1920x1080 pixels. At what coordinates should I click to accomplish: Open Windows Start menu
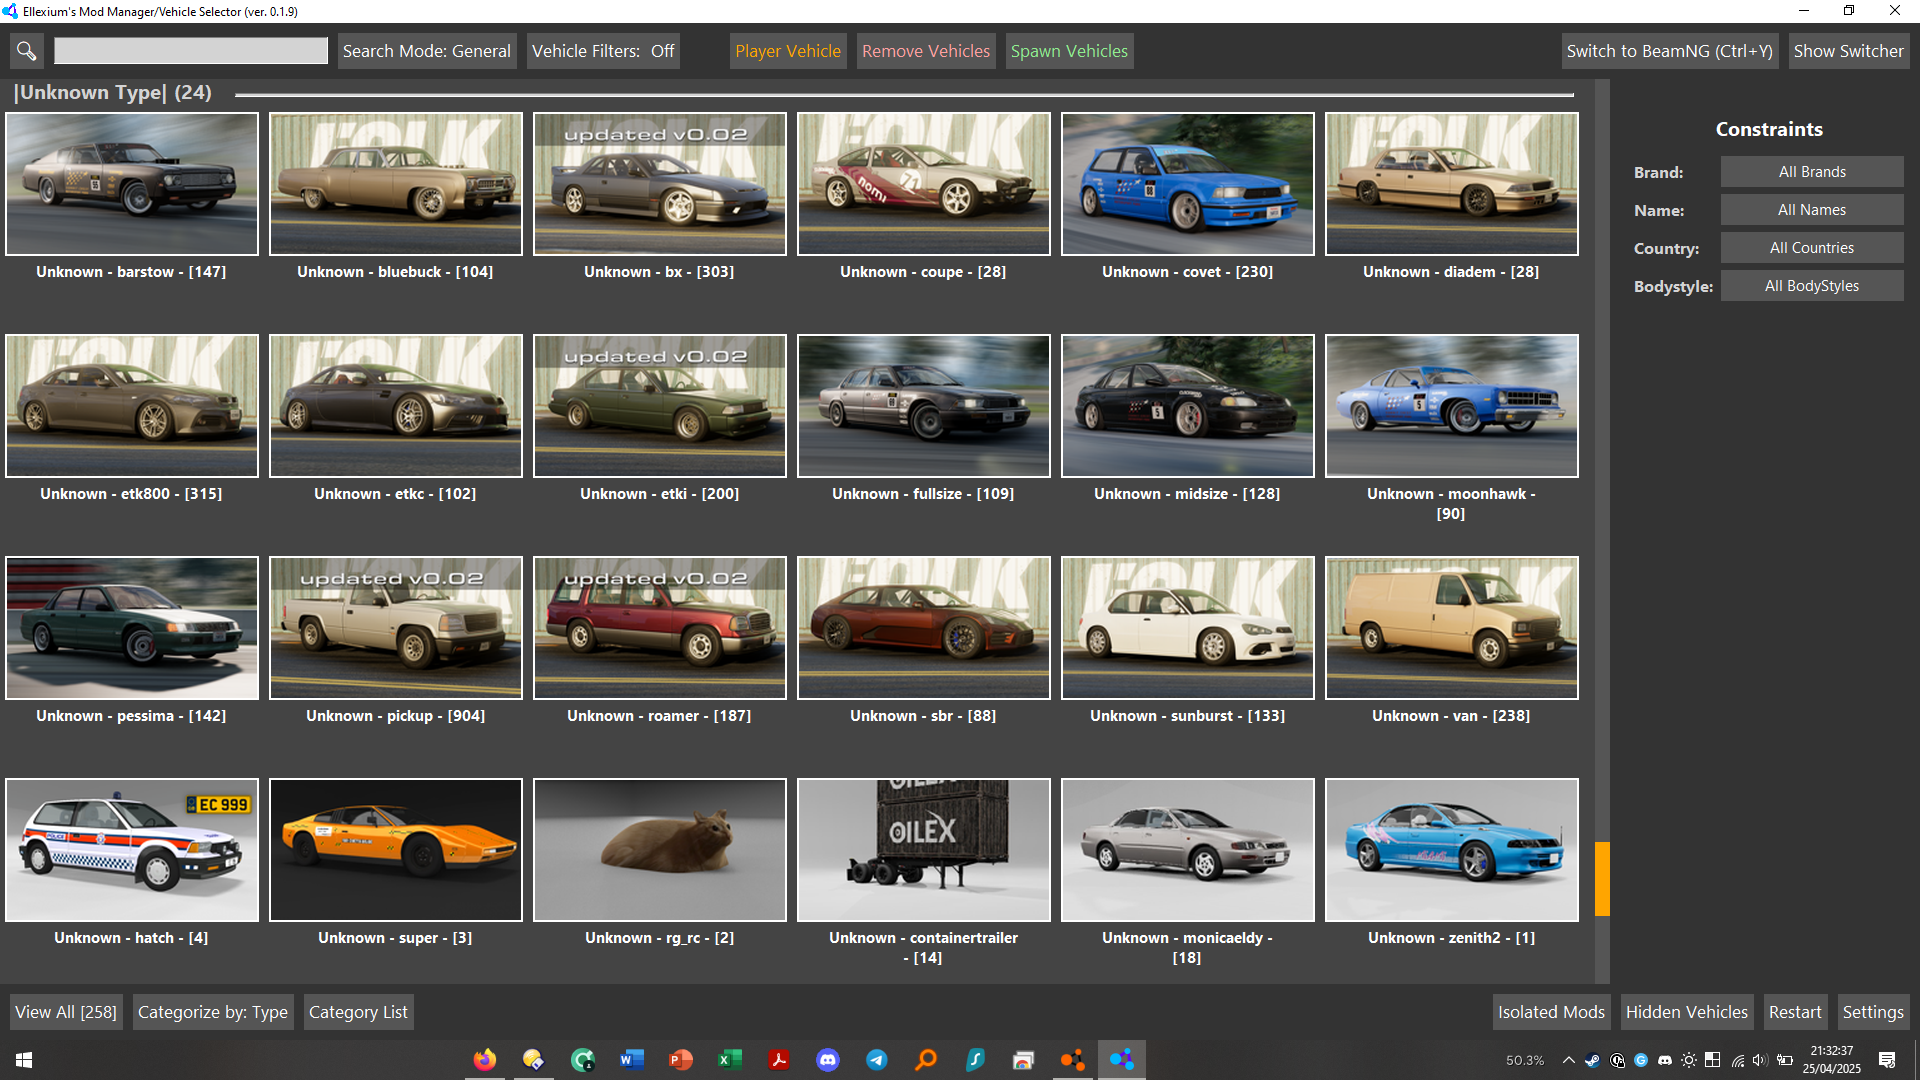click(x=24, y=1060)
